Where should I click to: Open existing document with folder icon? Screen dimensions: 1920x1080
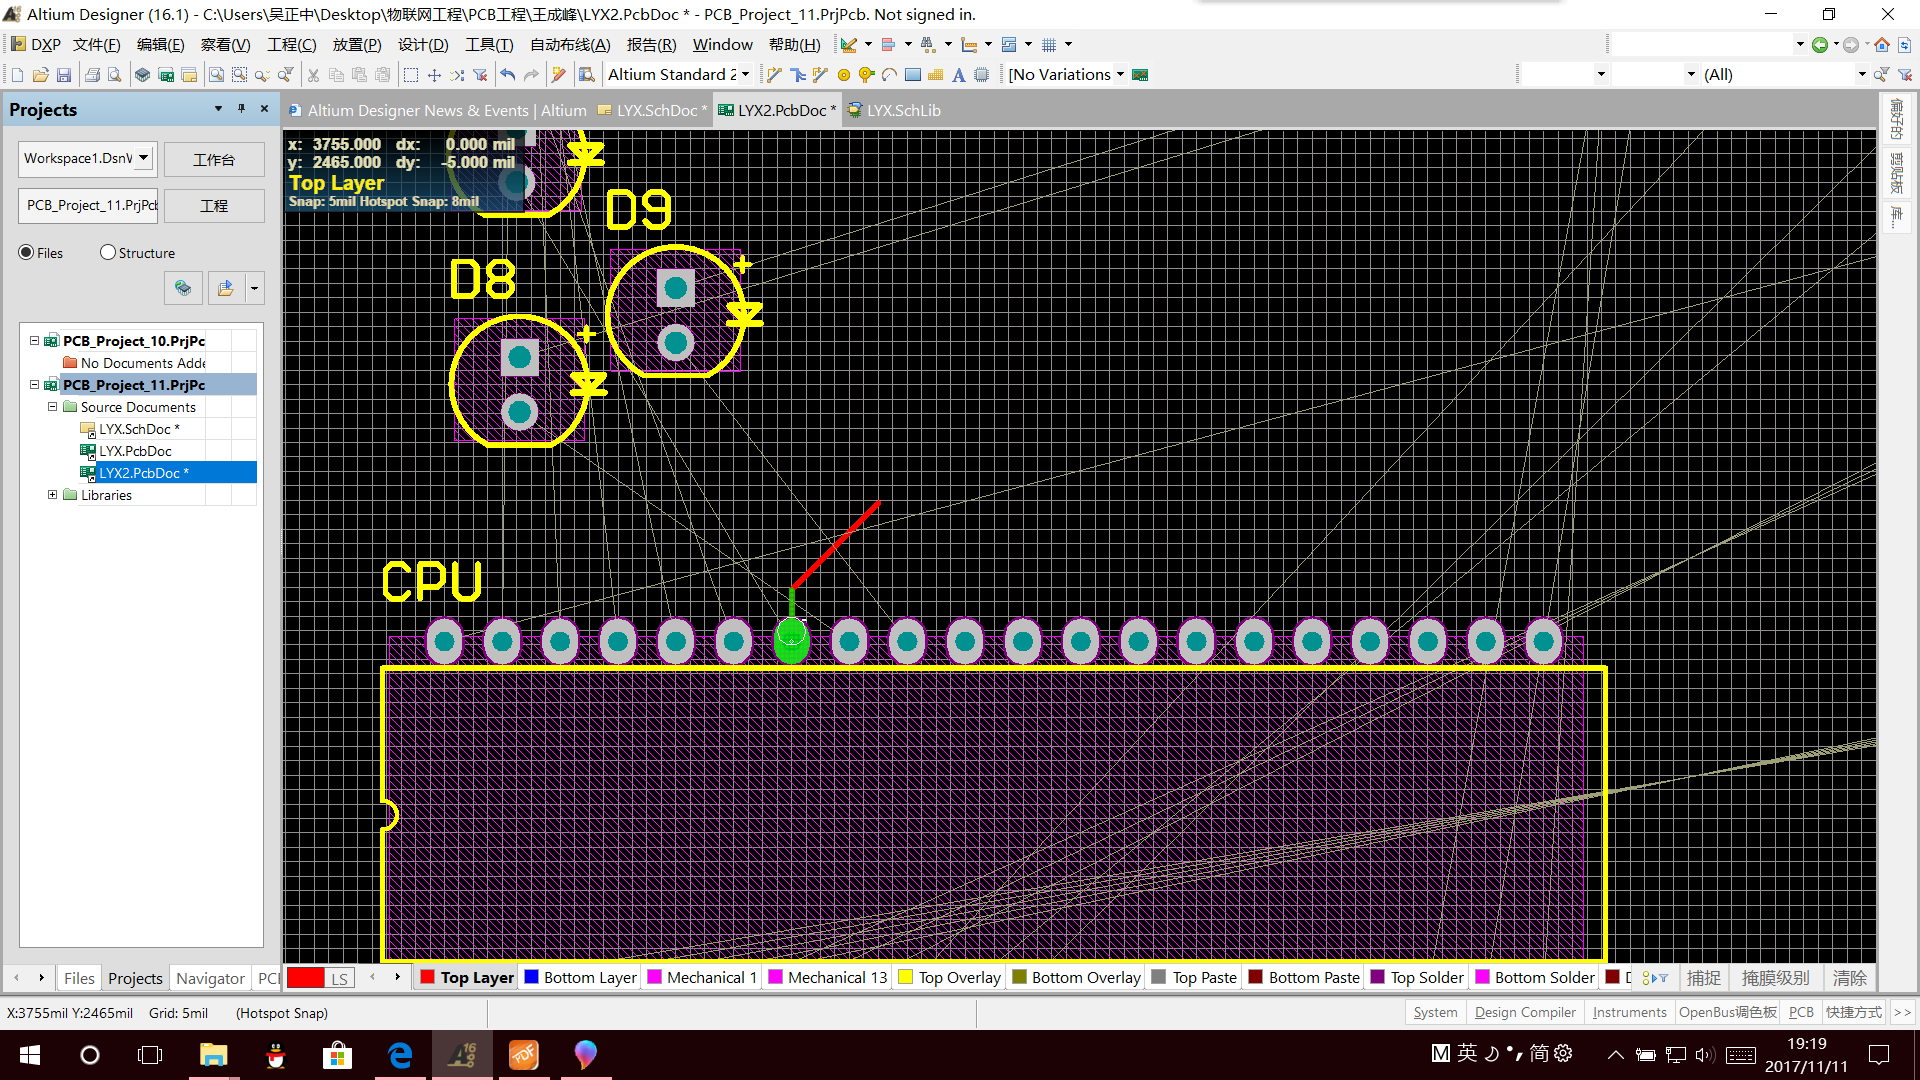pos(40,75)
